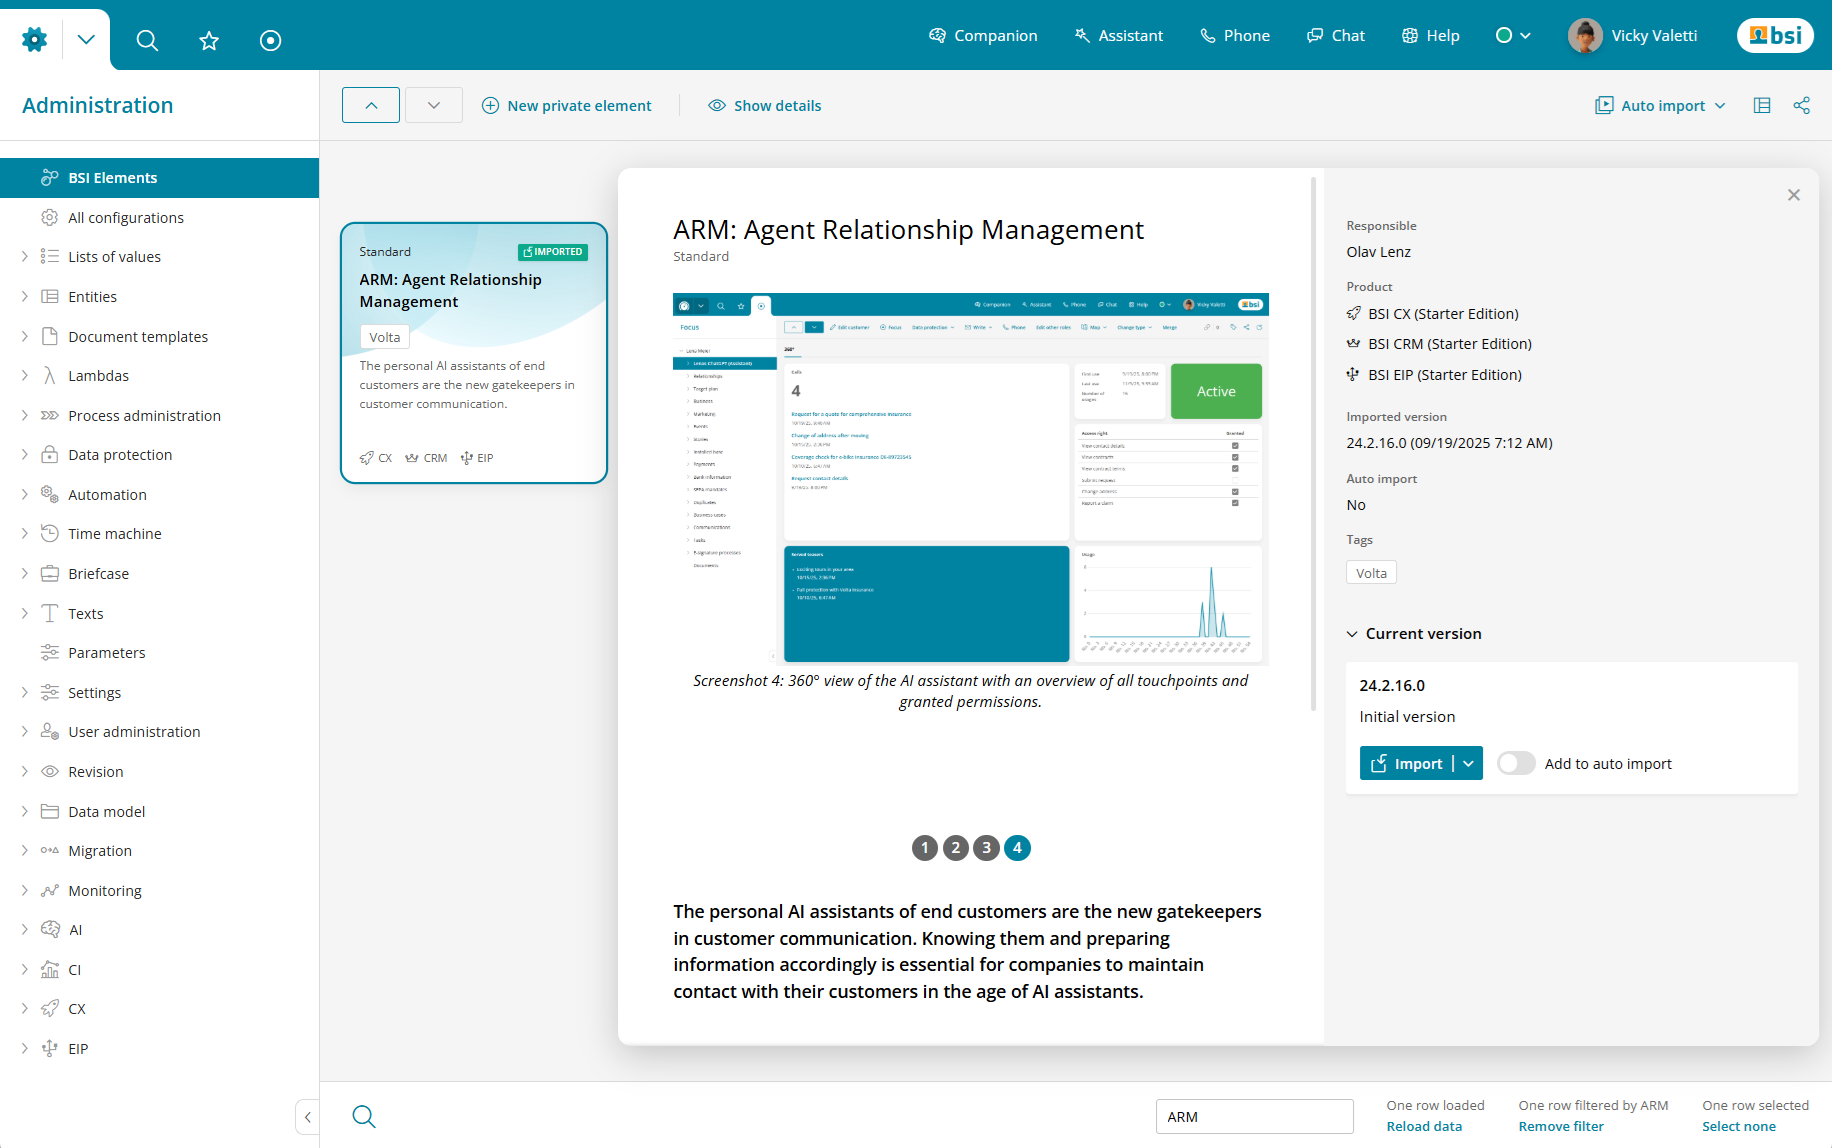Screen dimensions: 1832x1148
Task: Select All configurations in sidebar
Action: coord(126,217)
